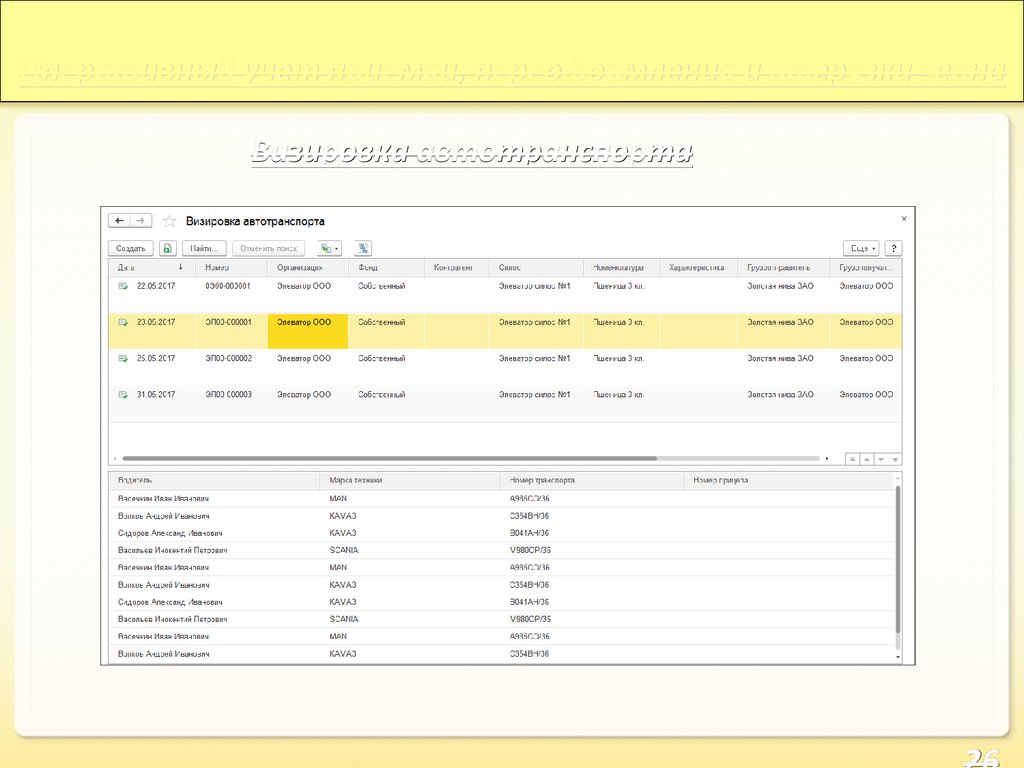Click the Создать button

click(x=130, y=248)
